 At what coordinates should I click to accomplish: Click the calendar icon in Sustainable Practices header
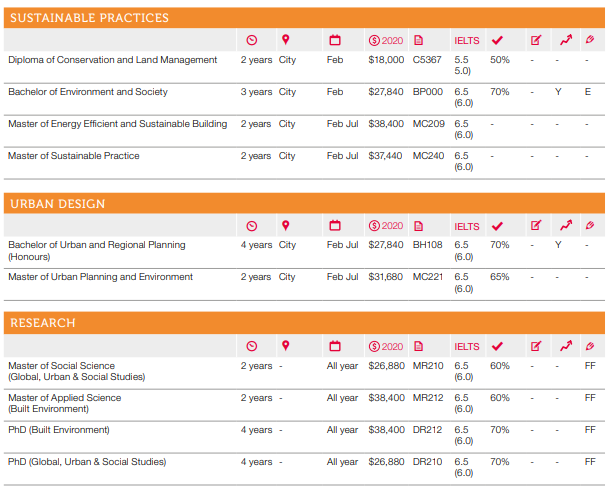click(x=335, y=41)
